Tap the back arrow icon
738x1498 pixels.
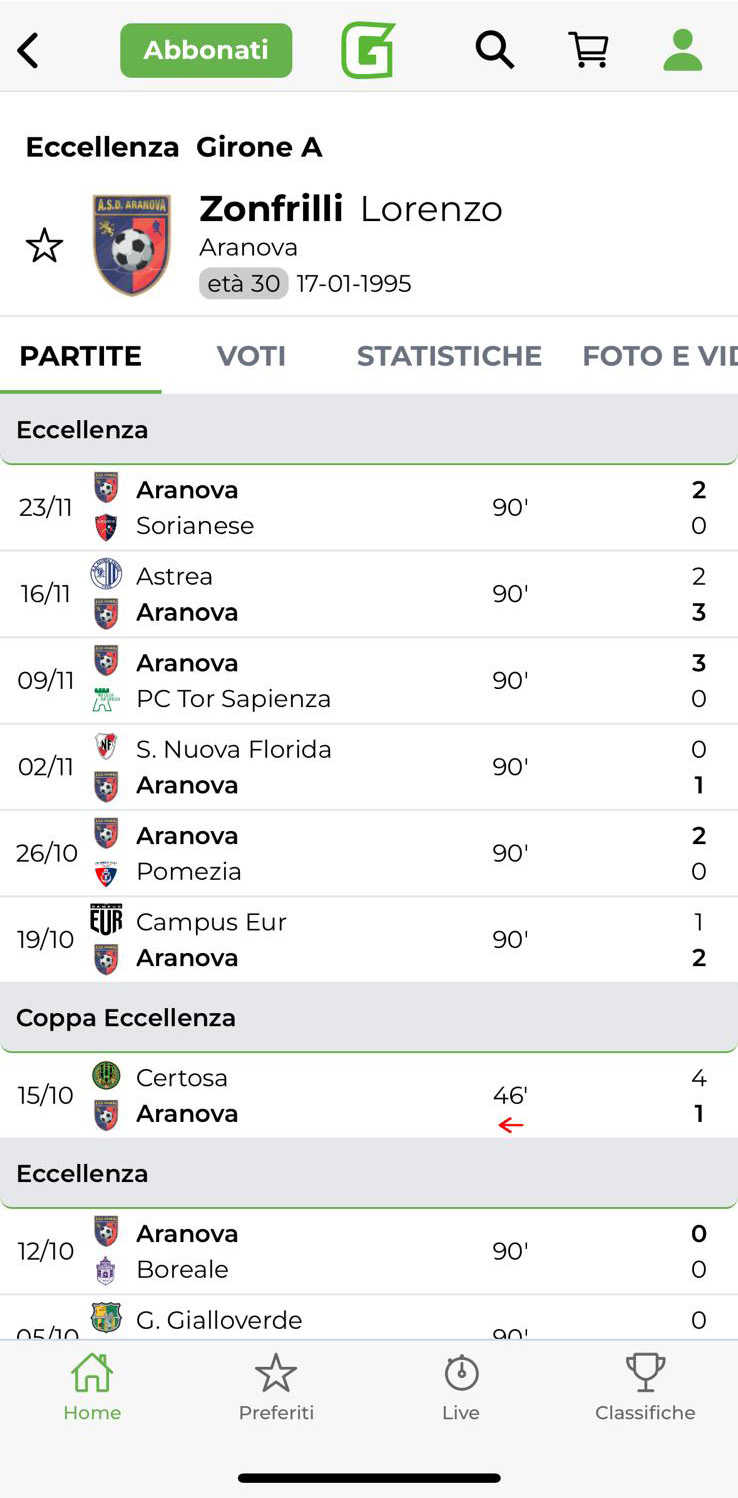pos(29,50)
